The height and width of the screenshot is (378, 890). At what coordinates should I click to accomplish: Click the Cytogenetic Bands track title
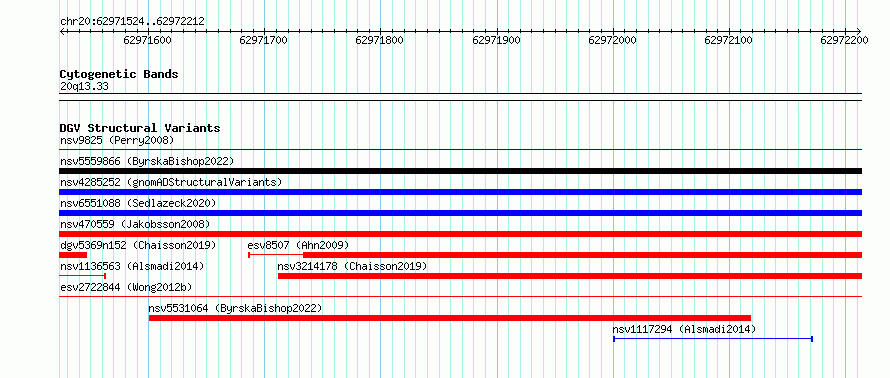(119, 74)
